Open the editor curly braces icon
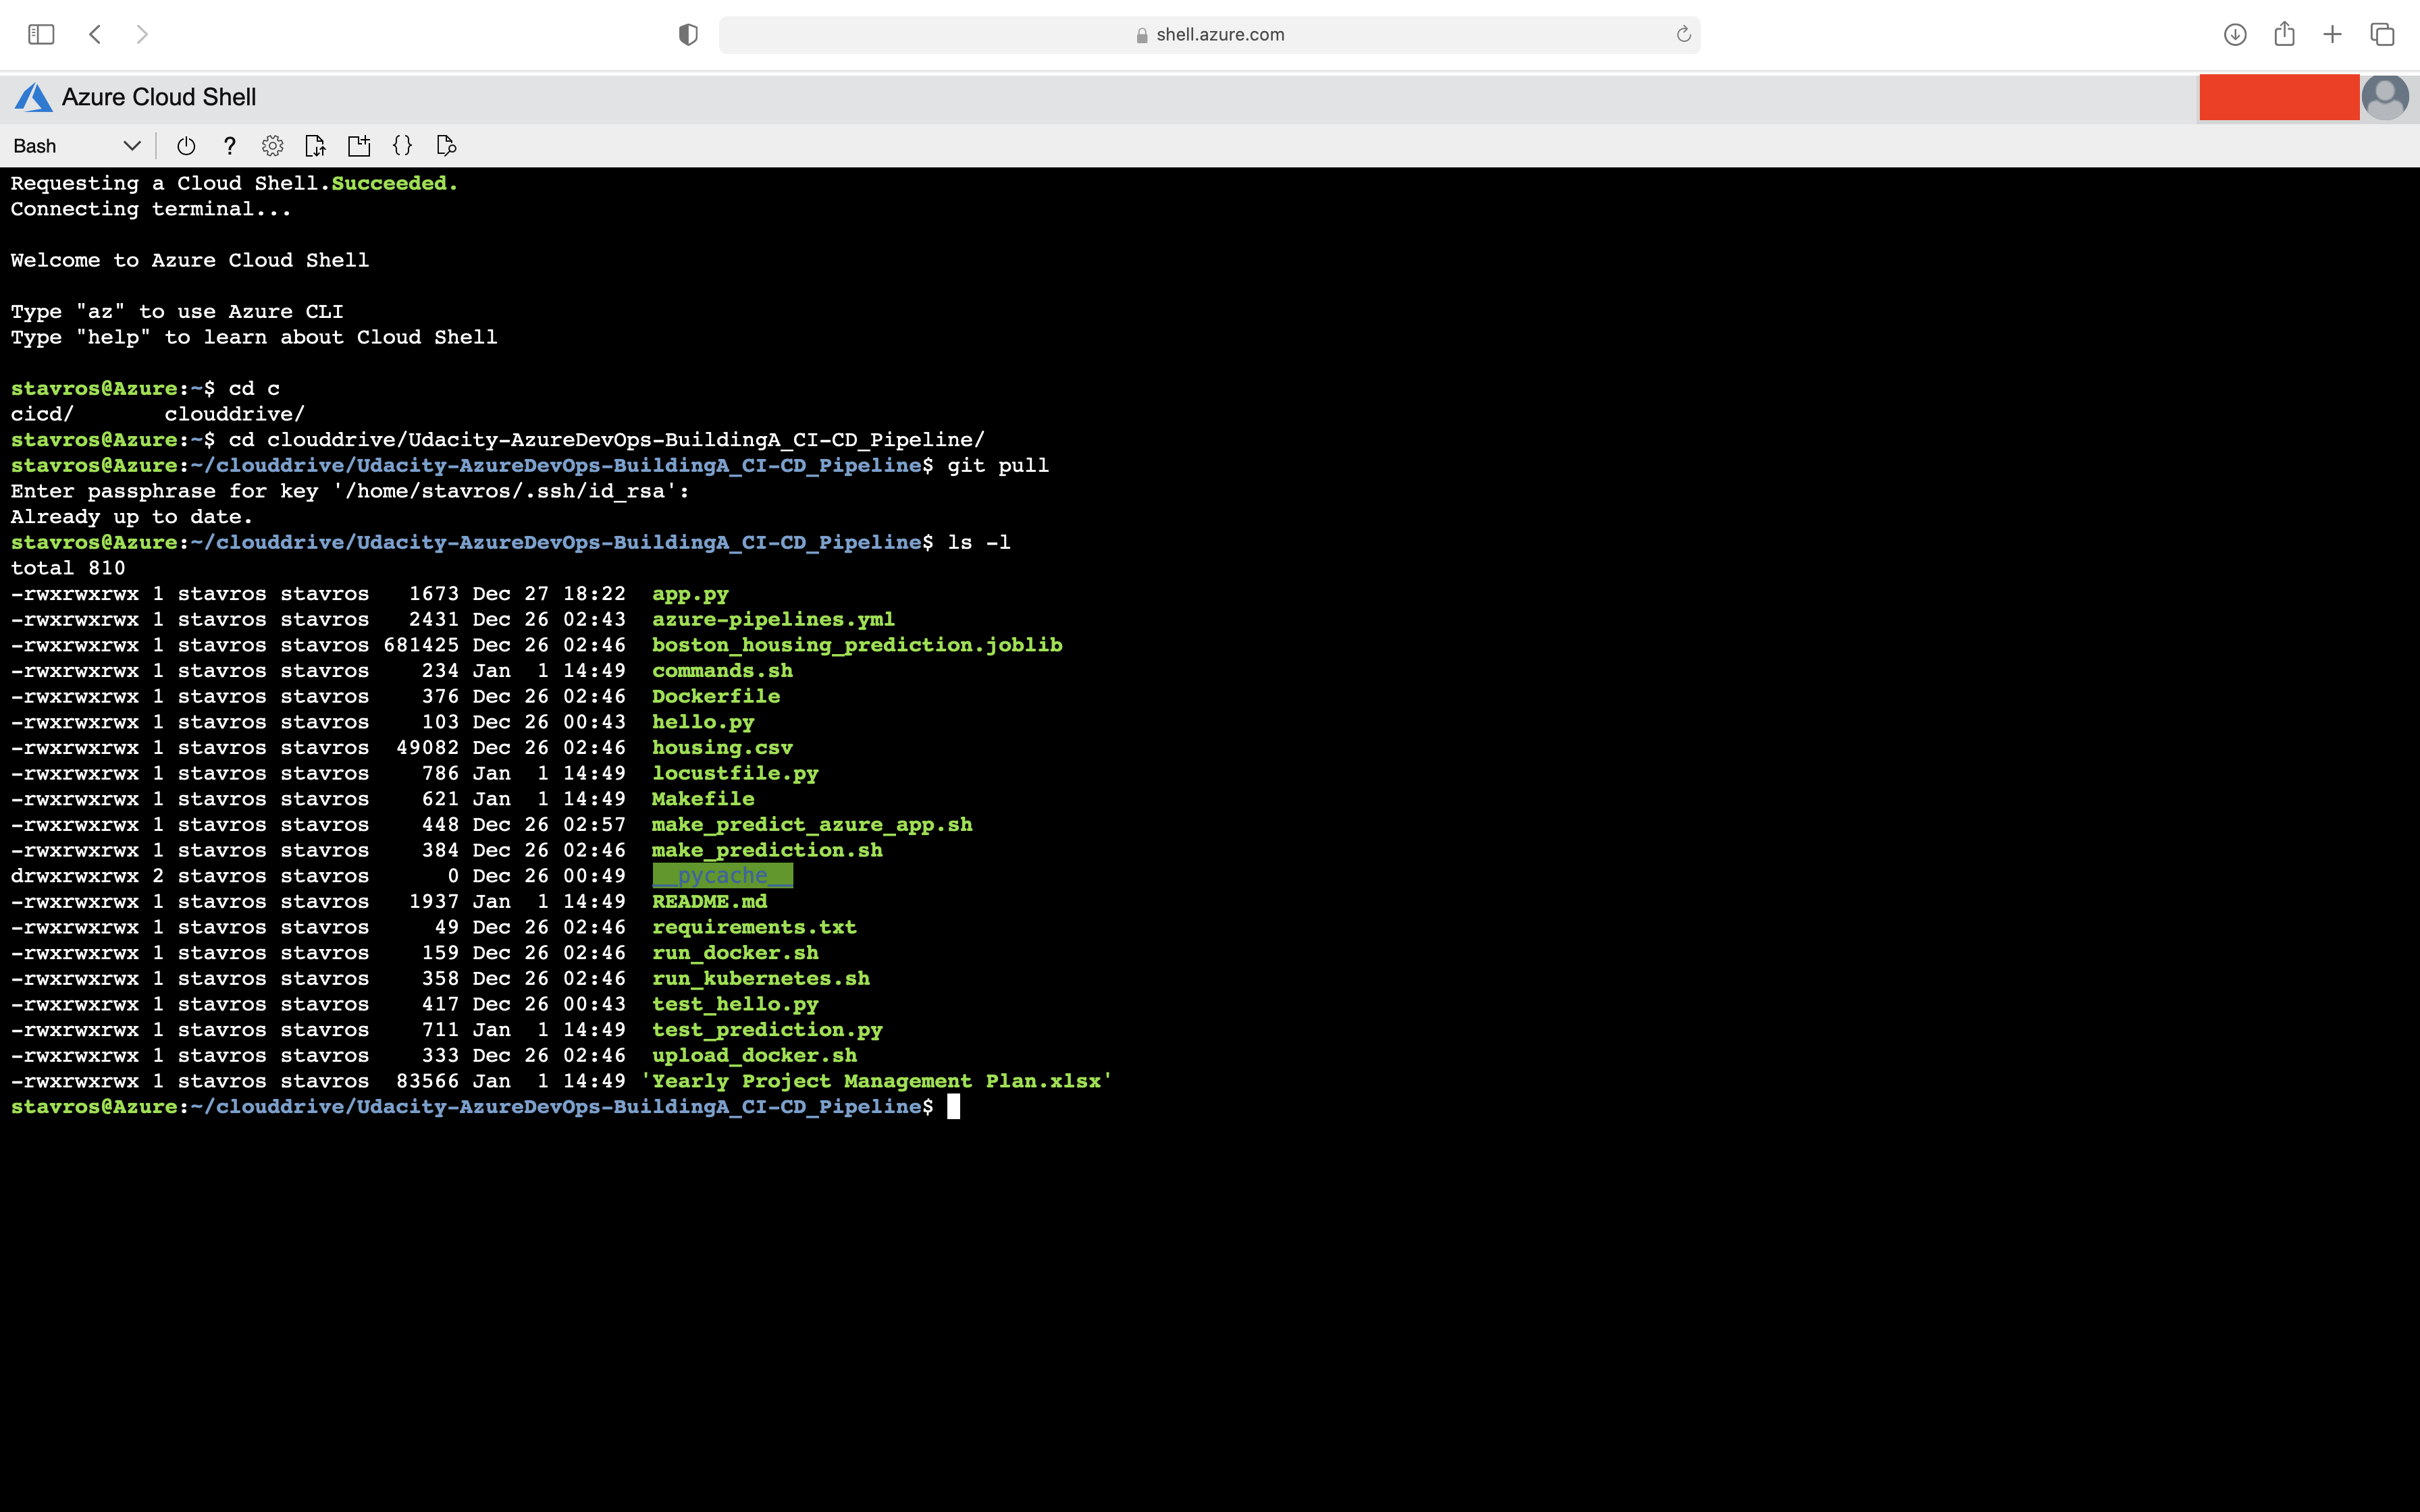The image size is (2420, 1512). click(403, 146)
